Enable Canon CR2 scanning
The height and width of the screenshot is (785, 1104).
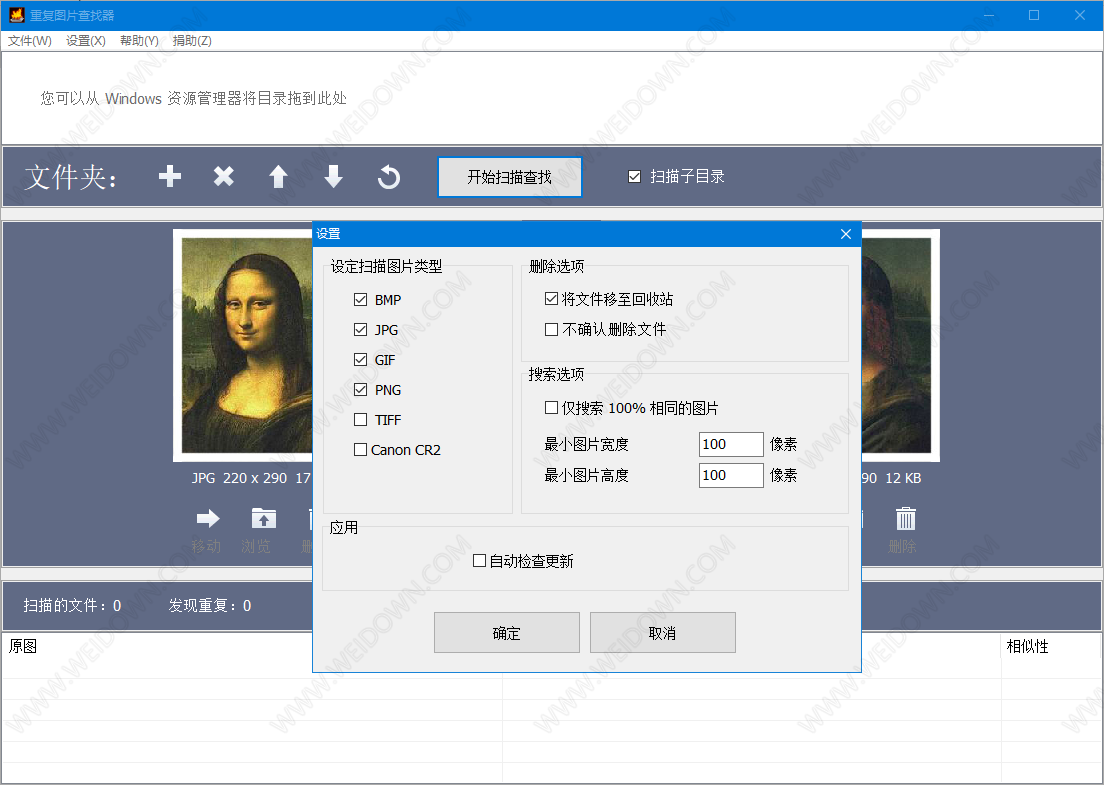point(360,449)
